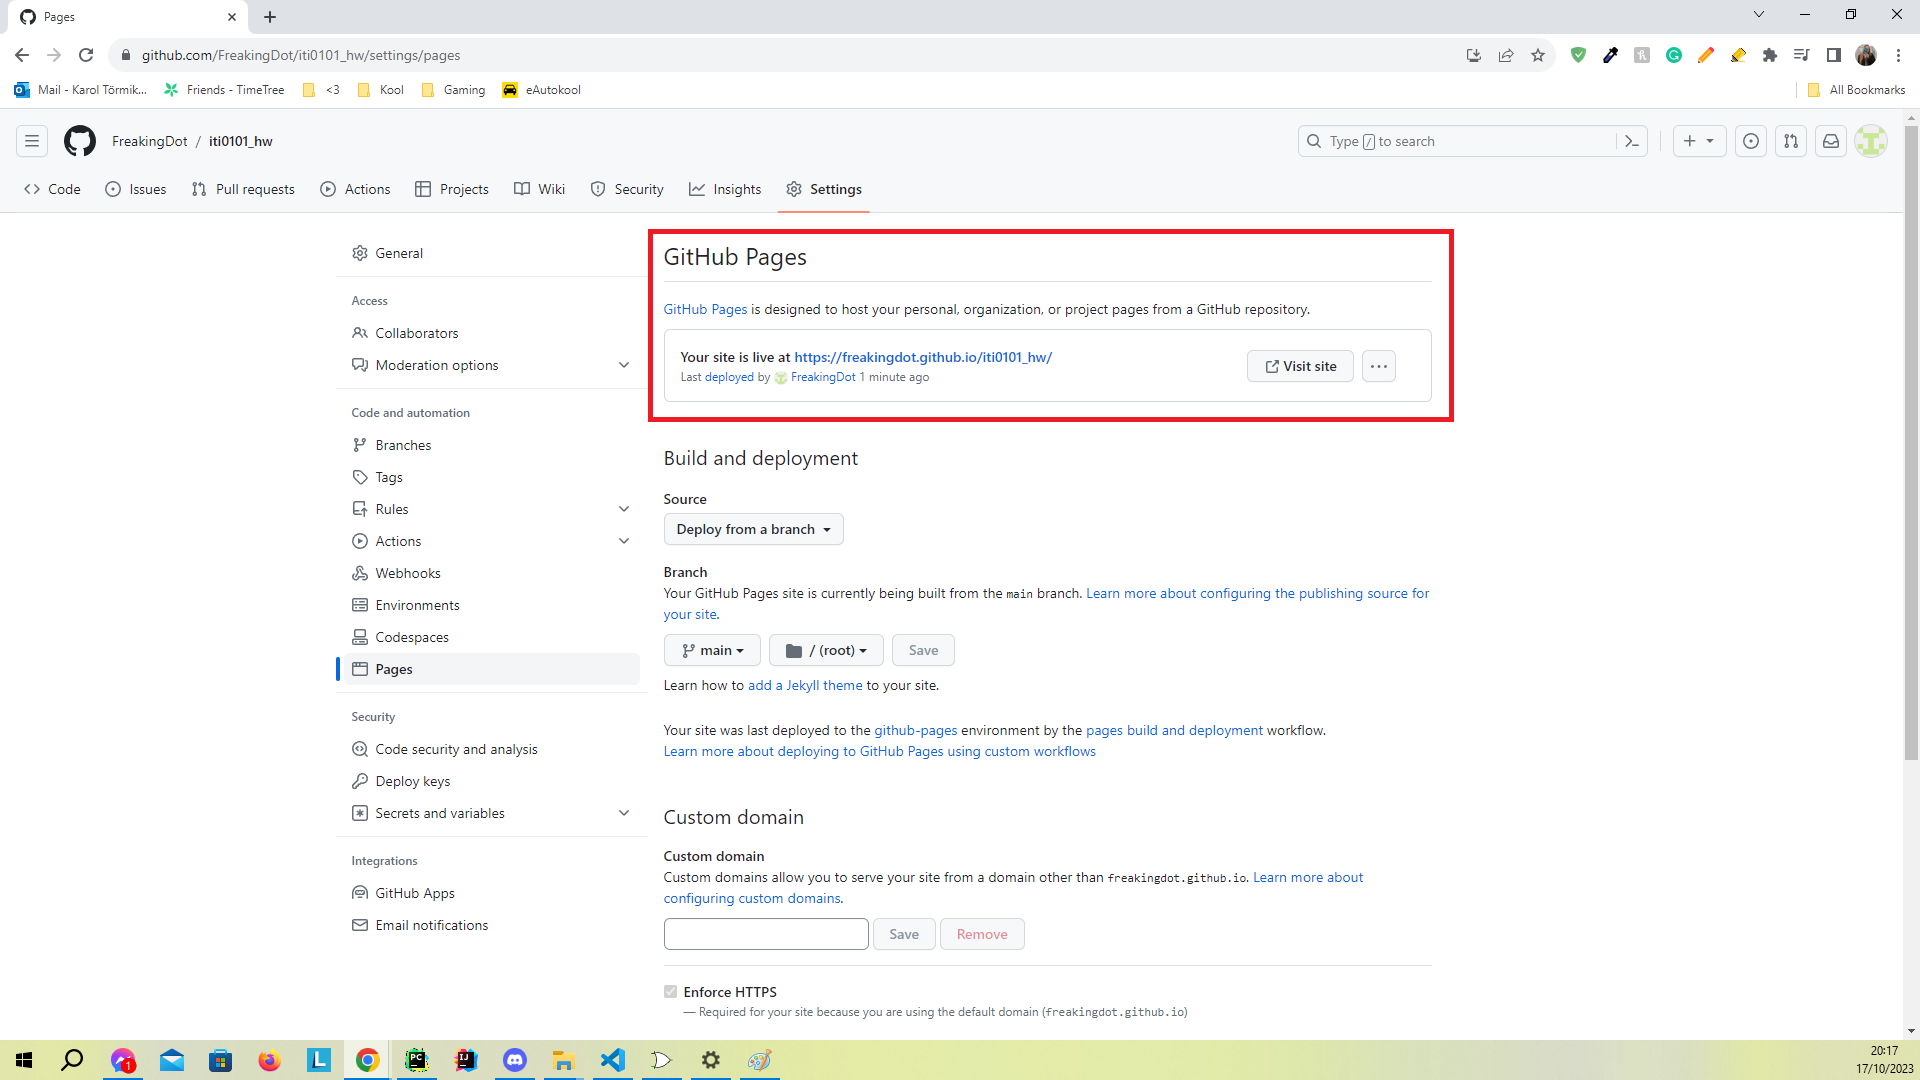The width and height of the screenshot is (1920, 1080).
Task: Open more options for Pages deployment
Action: tap(1379, 366)
